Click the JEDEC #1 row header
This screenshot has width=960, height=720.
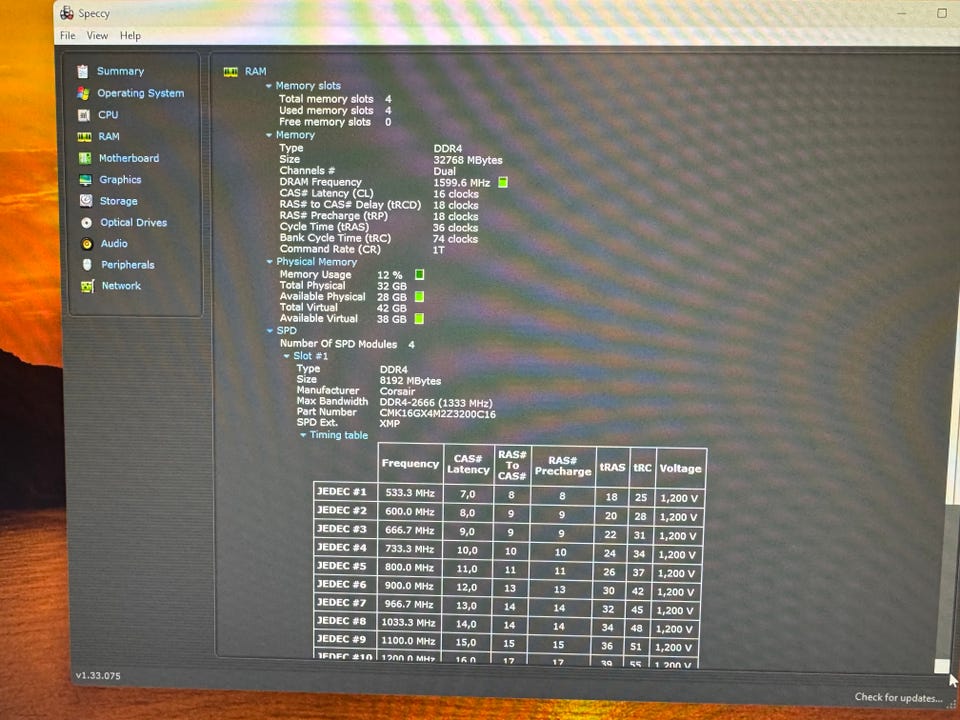point(345,492)
